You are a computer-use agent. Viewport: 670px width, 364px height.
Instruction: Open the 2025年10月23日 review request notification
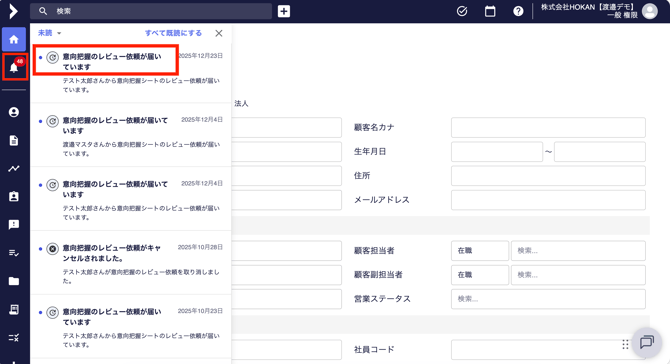pos(131,326)
